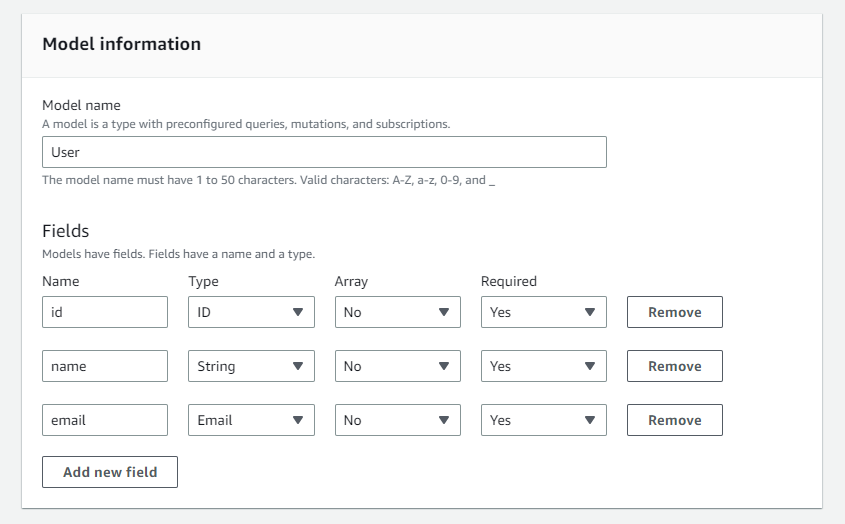The height and width of the screenshot is (524, 845).
Task: Edit the email field name input
Action: coord(105,420)
